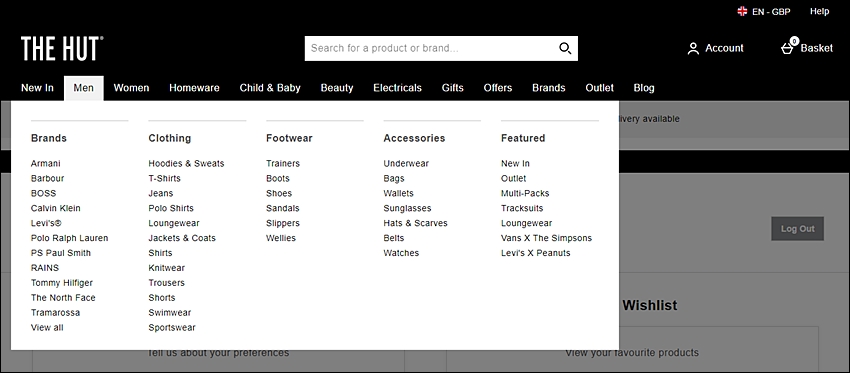Open the Offers navigation menu
This screenshot has height=373, width=850.
pos(498,88)
